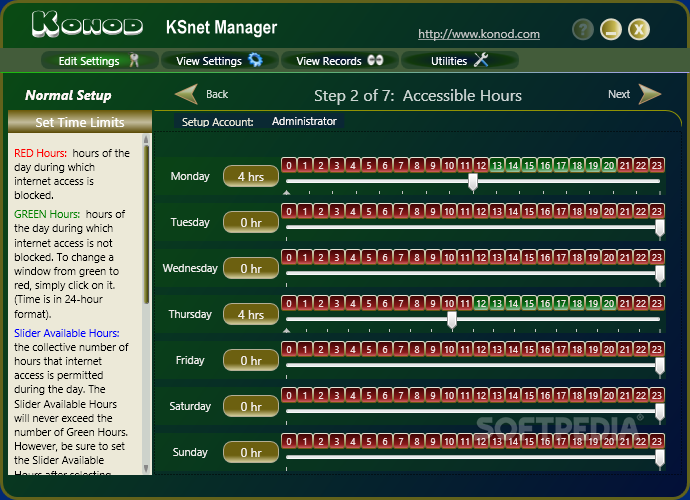Click the Thursday slider handle
Screen dimensions: 690x500
452,320
